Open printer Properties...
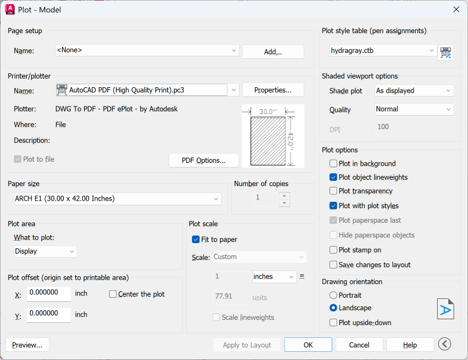Screen dimensions: 468x360 coord(273,90)
